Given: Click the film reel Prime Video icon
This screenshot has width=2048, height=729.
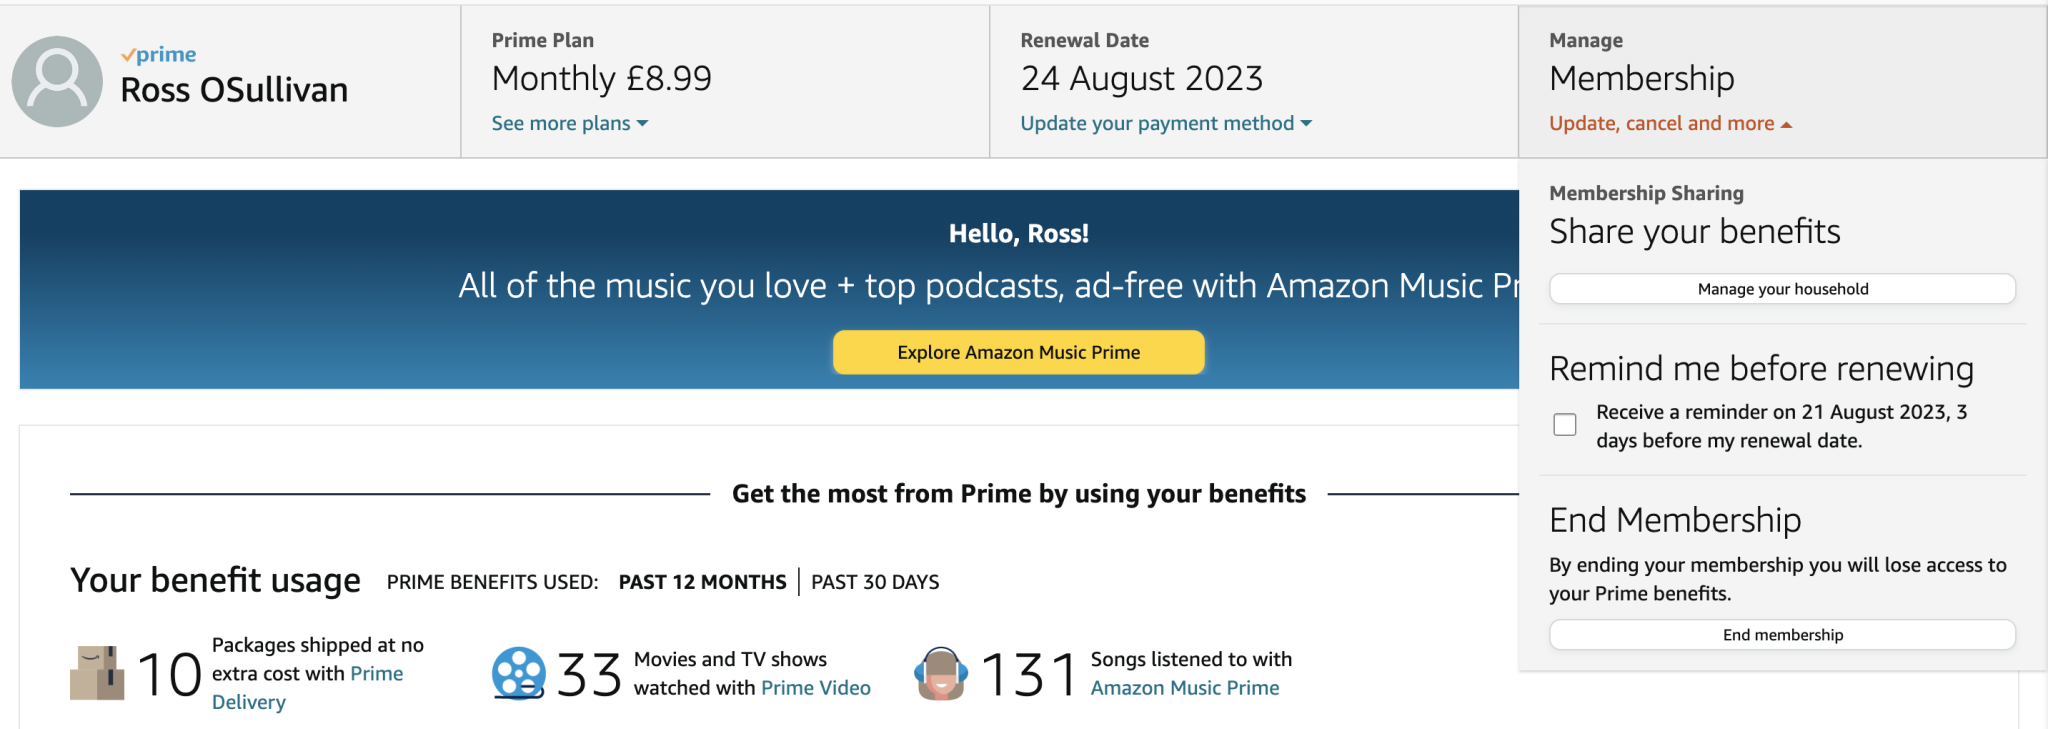Looking at the screenshot, I should (x=518, y=673).
